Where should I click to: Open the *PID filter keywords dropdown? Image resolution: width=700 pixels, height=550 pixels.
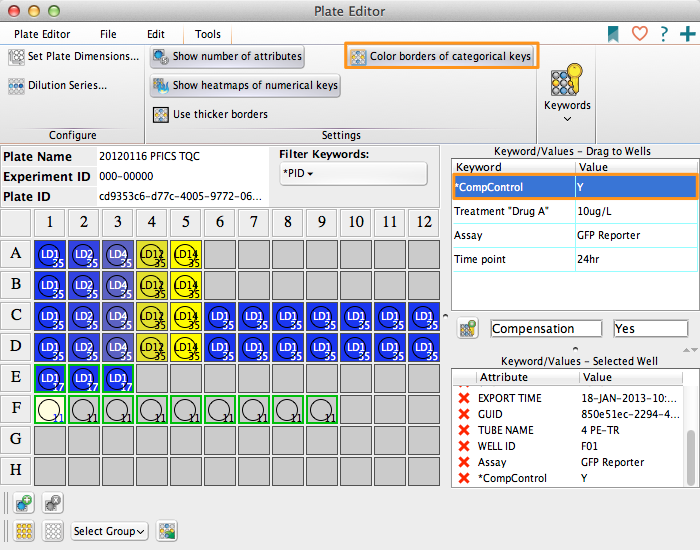click(353, 173)
